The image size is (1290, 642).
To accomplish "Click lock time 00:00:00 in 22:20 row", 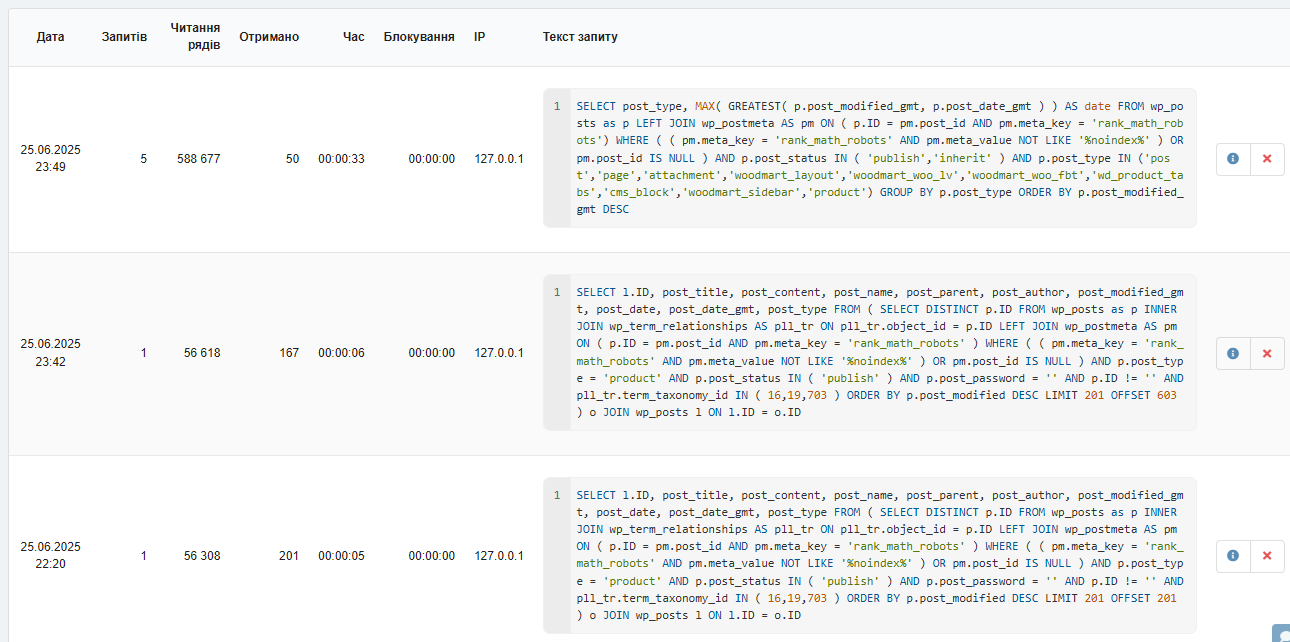I will (x=431, y=556).
